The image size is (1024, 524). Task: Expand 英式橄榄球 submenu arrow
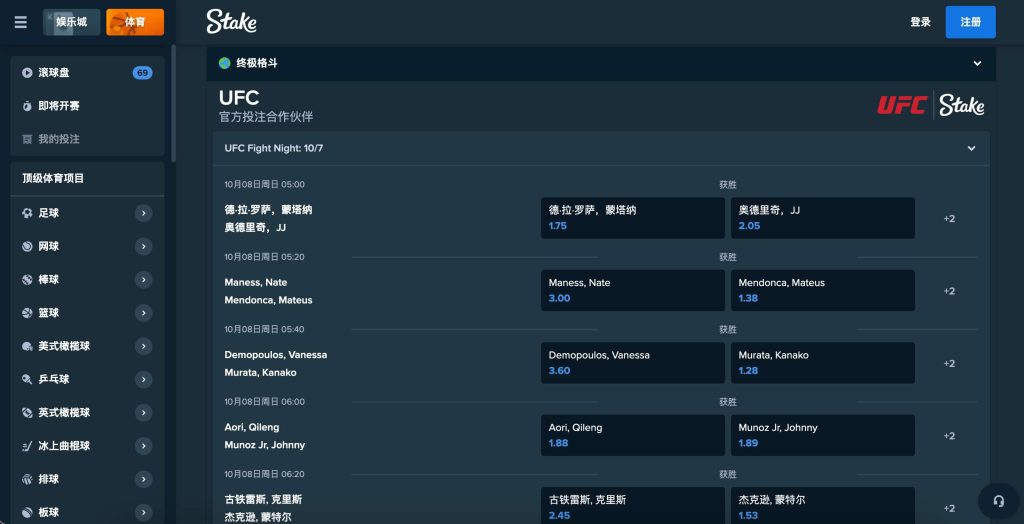point(144,413)
